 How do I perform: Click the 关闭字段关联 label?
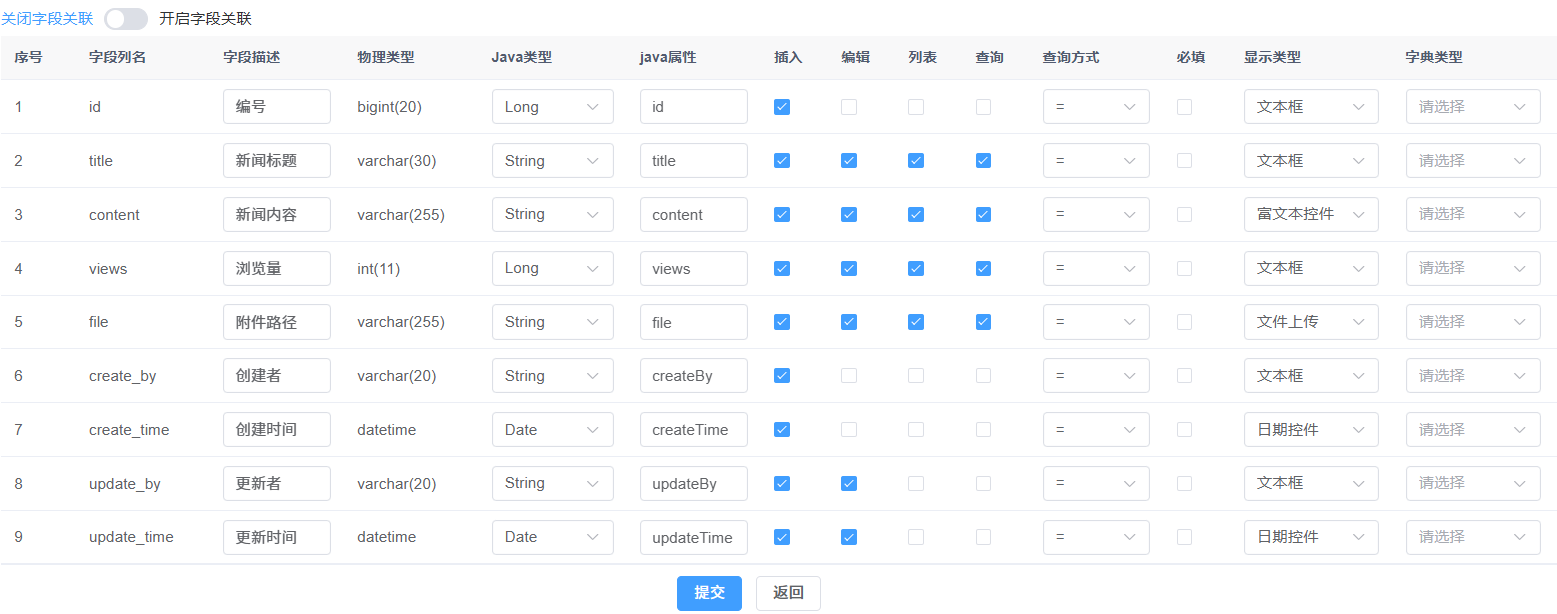47,19
